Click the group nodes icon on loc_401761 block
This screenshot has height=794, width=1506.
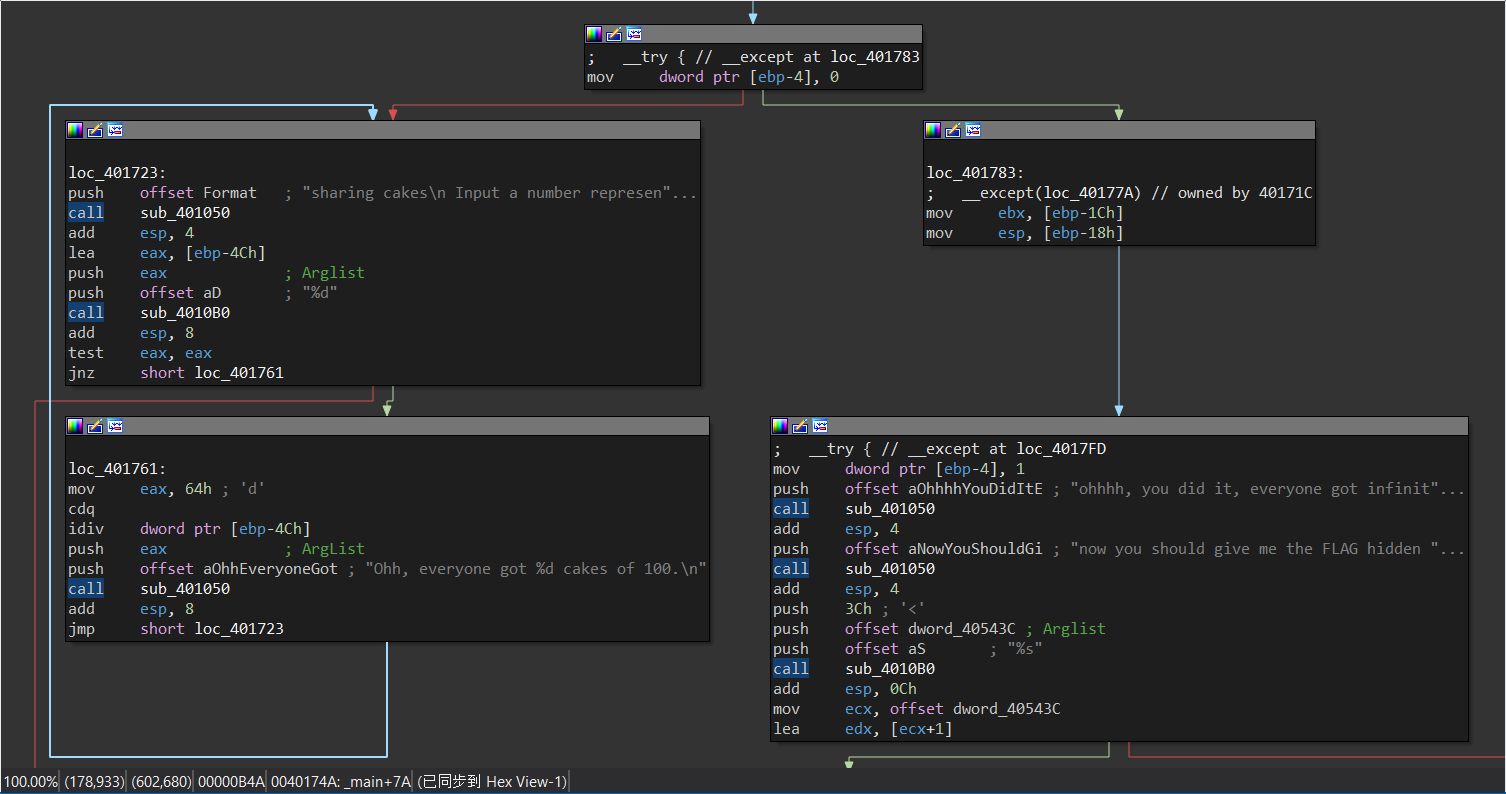(115, 426)
